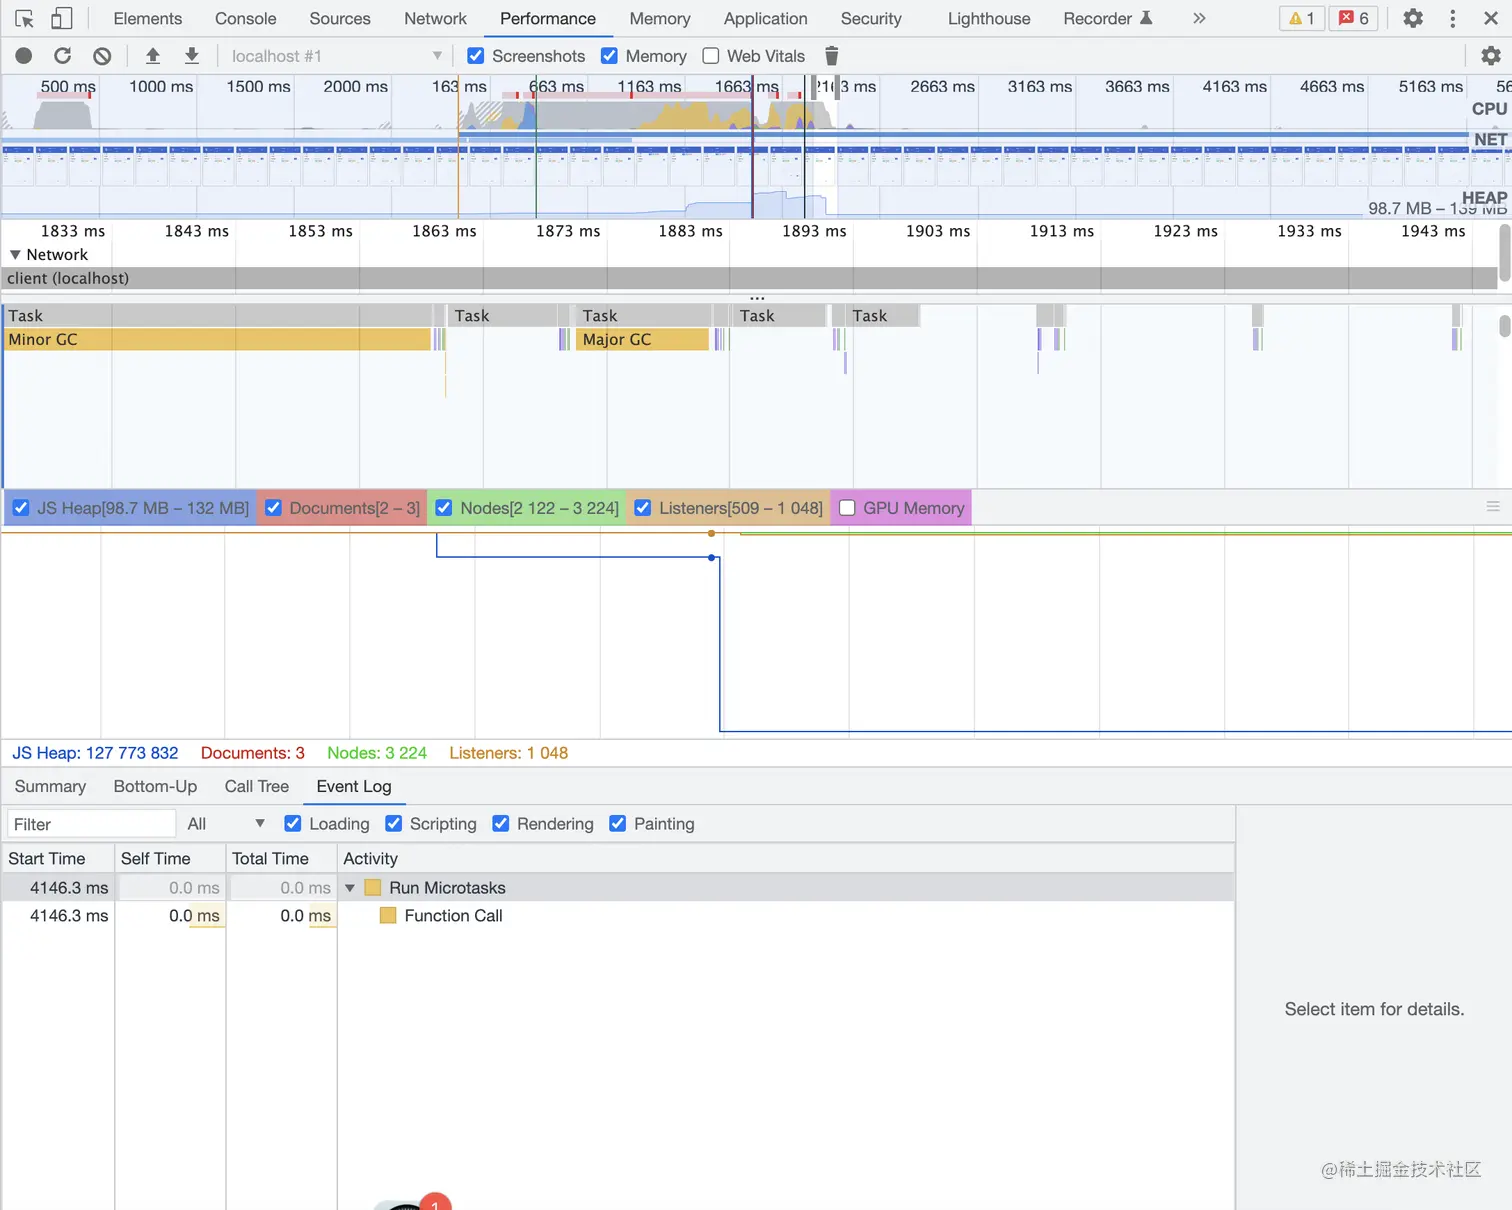1512x1210 pixels.
Task: Sort by the Total Time column
Action: click(281, 859)
